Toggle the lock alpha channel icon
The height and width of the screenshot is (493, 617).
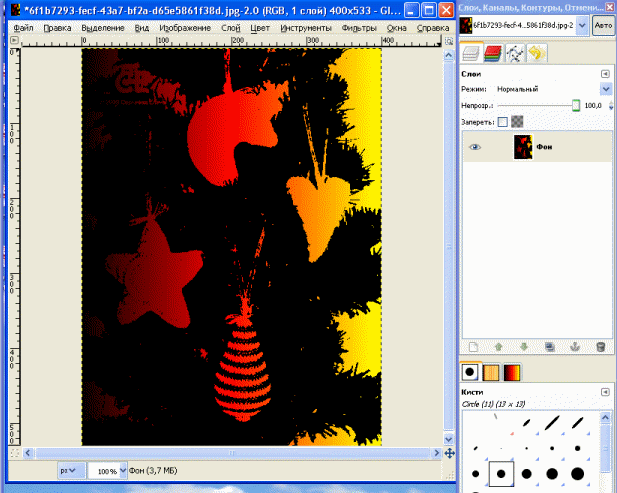pos(517,122)
